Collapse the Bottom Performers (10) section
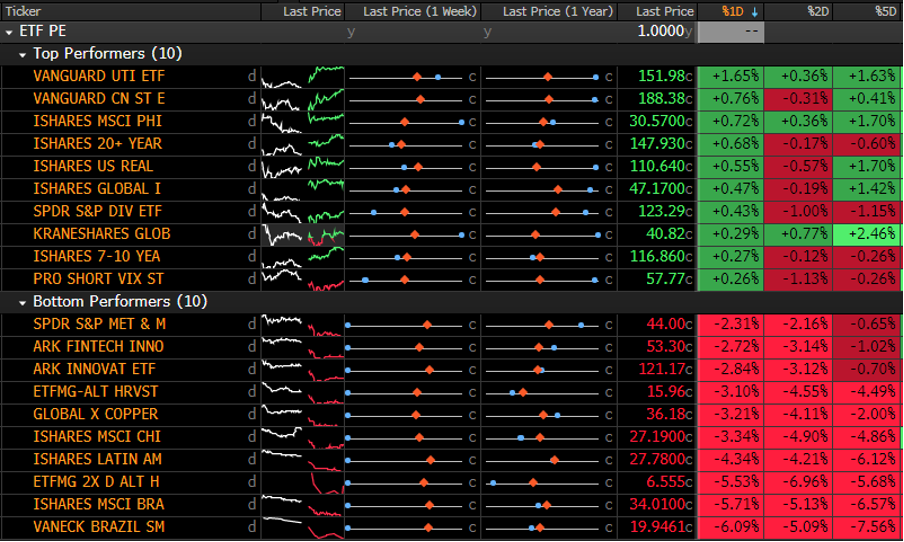The width and height of the screenshot is (904, 542). click(x=22, y=303)
